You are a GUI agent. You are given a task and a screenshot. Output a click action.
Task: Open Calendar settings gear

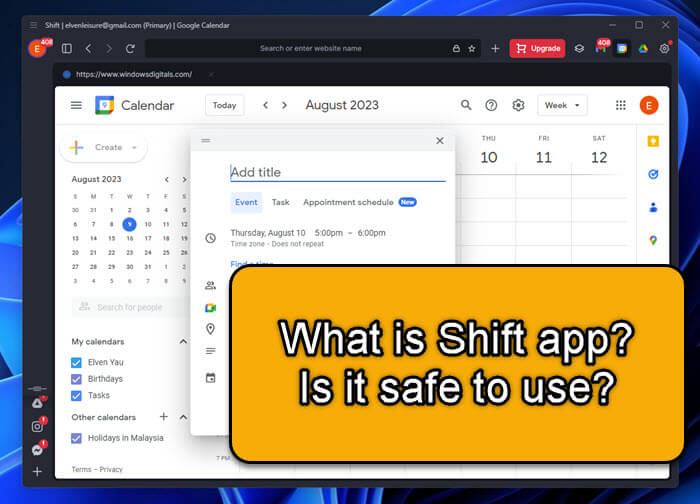(x=518, y=105)
